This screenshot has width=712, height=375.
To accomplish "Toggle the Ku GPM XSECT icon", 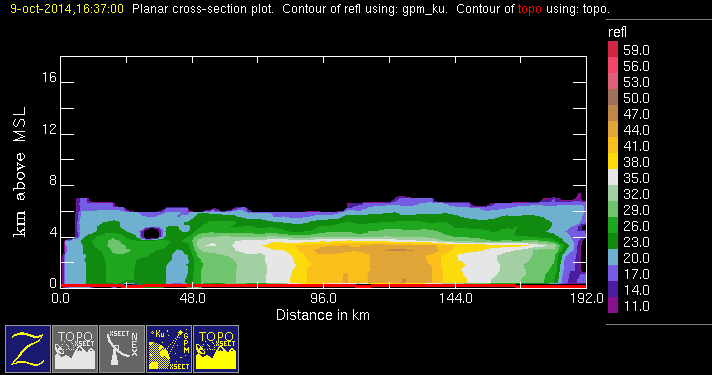I will pos(169,349).
